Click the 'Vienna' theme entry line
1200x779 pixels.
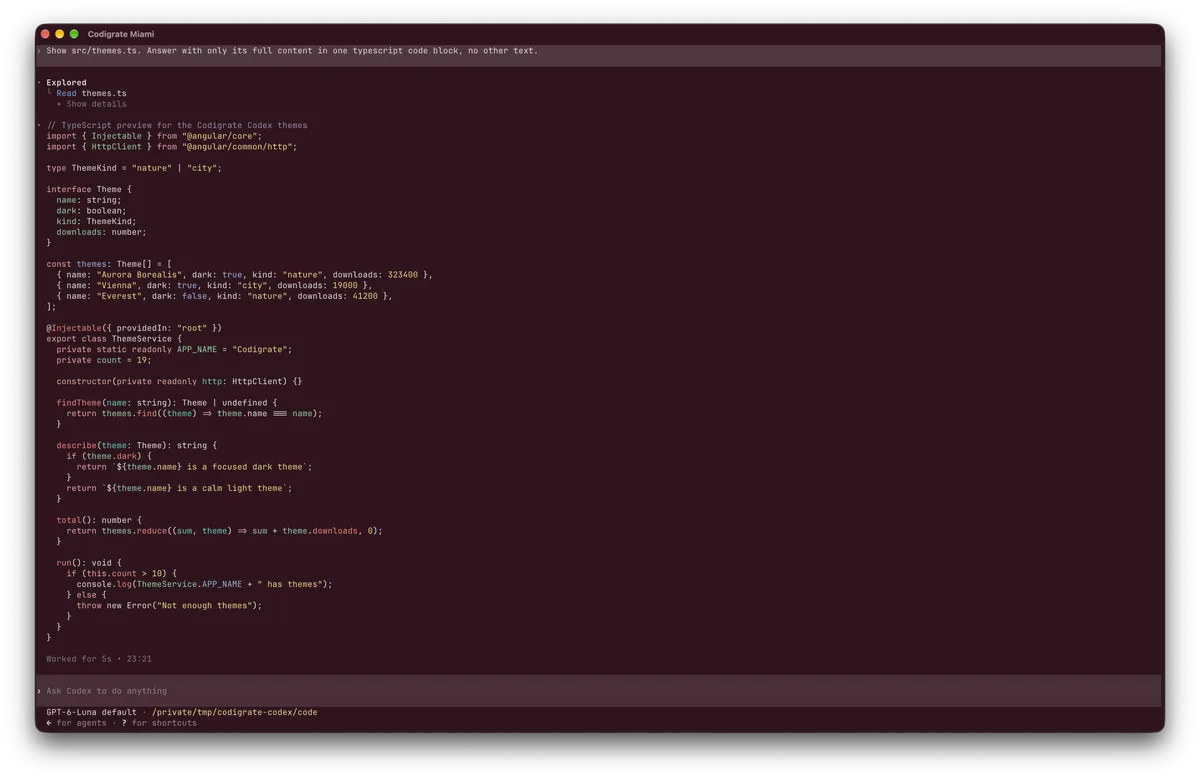click(214, 285)
